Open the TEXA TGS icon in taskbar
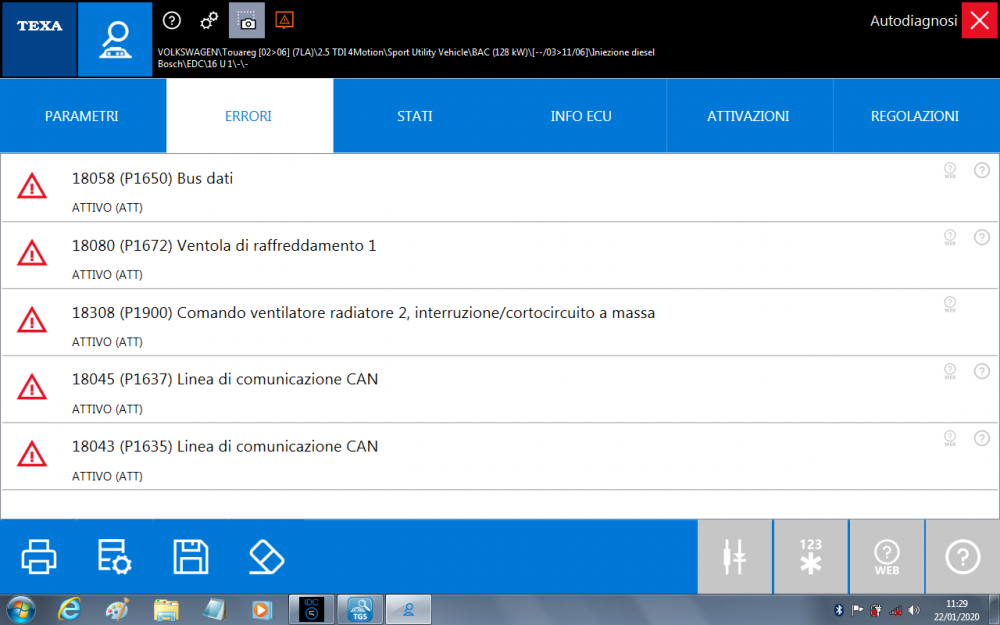 (359, 609)
